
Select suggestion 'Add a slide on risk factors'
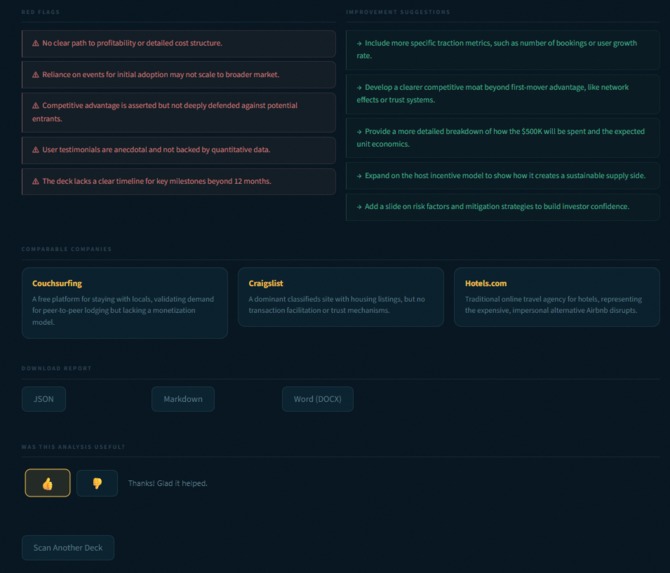(x=497, y=206)
